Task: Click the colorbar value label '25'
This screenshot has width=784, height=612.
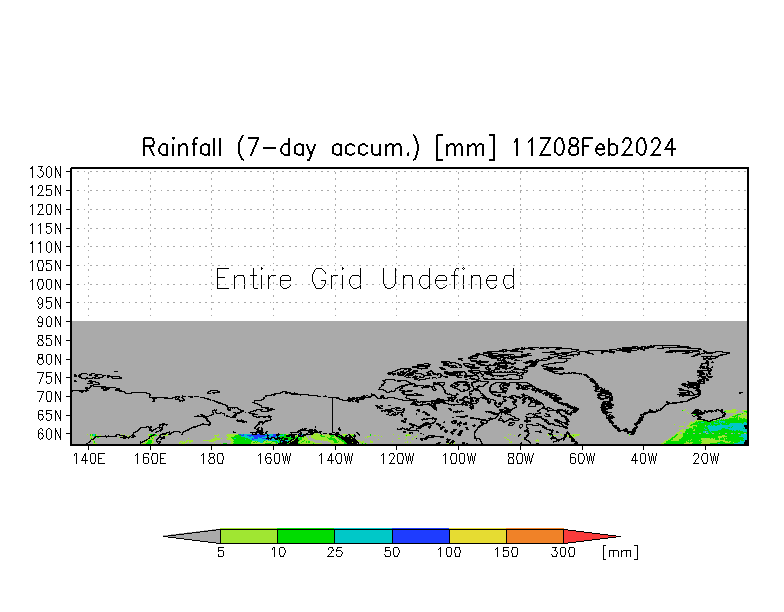Action: pos(334,552)
